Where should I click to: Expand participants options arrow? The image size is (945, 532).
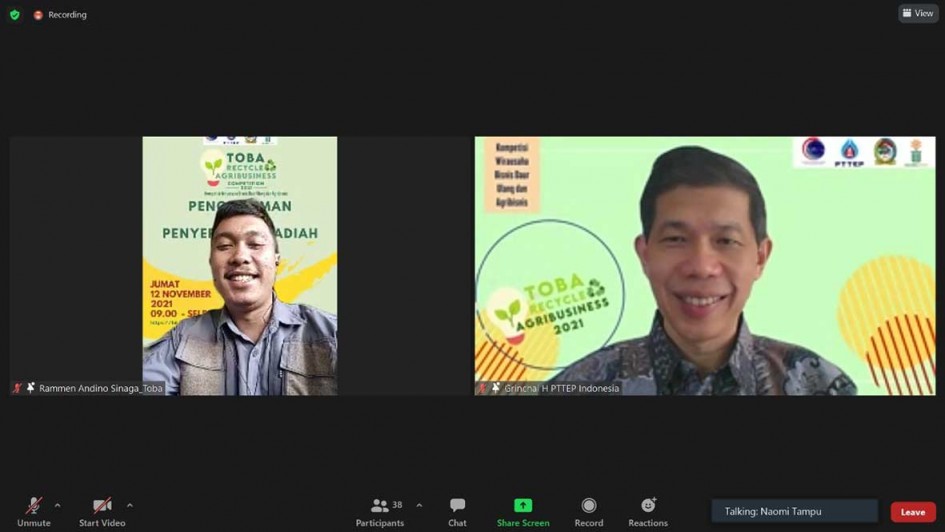pos(419,505)
